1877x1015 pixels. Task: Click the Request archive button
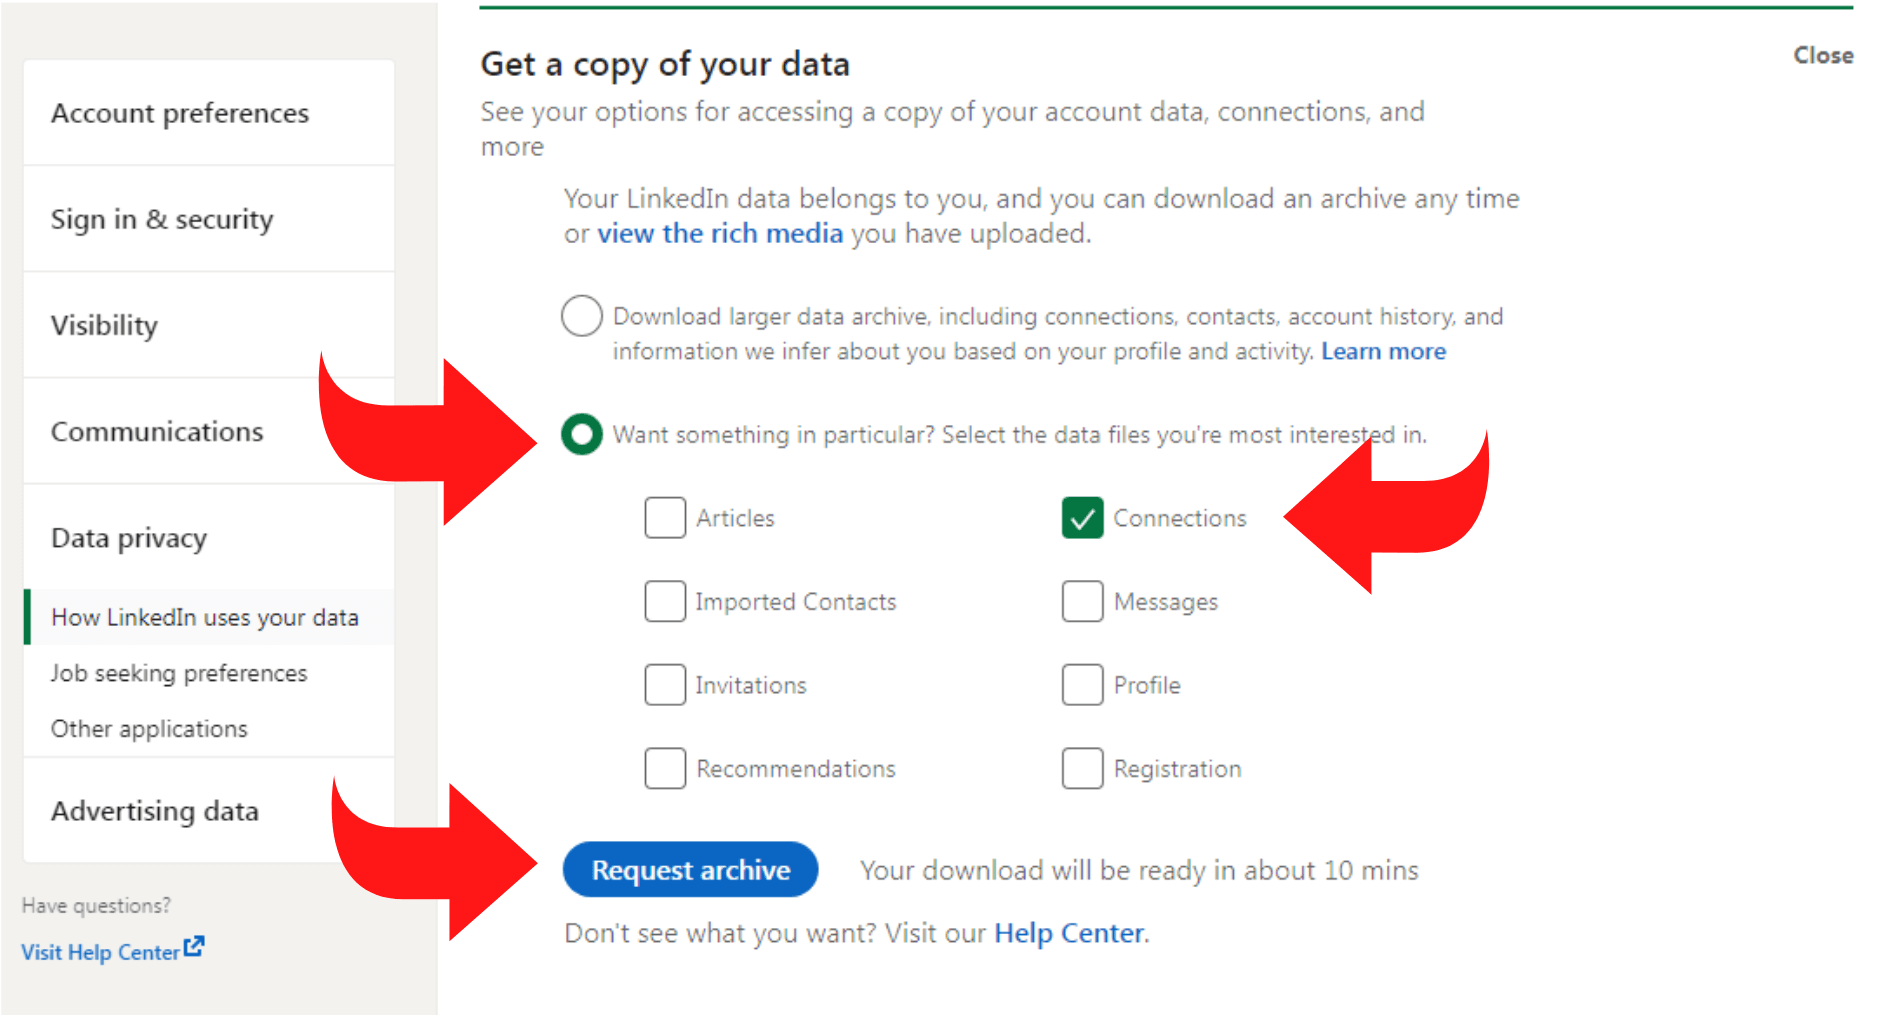(x=690, y=870)
